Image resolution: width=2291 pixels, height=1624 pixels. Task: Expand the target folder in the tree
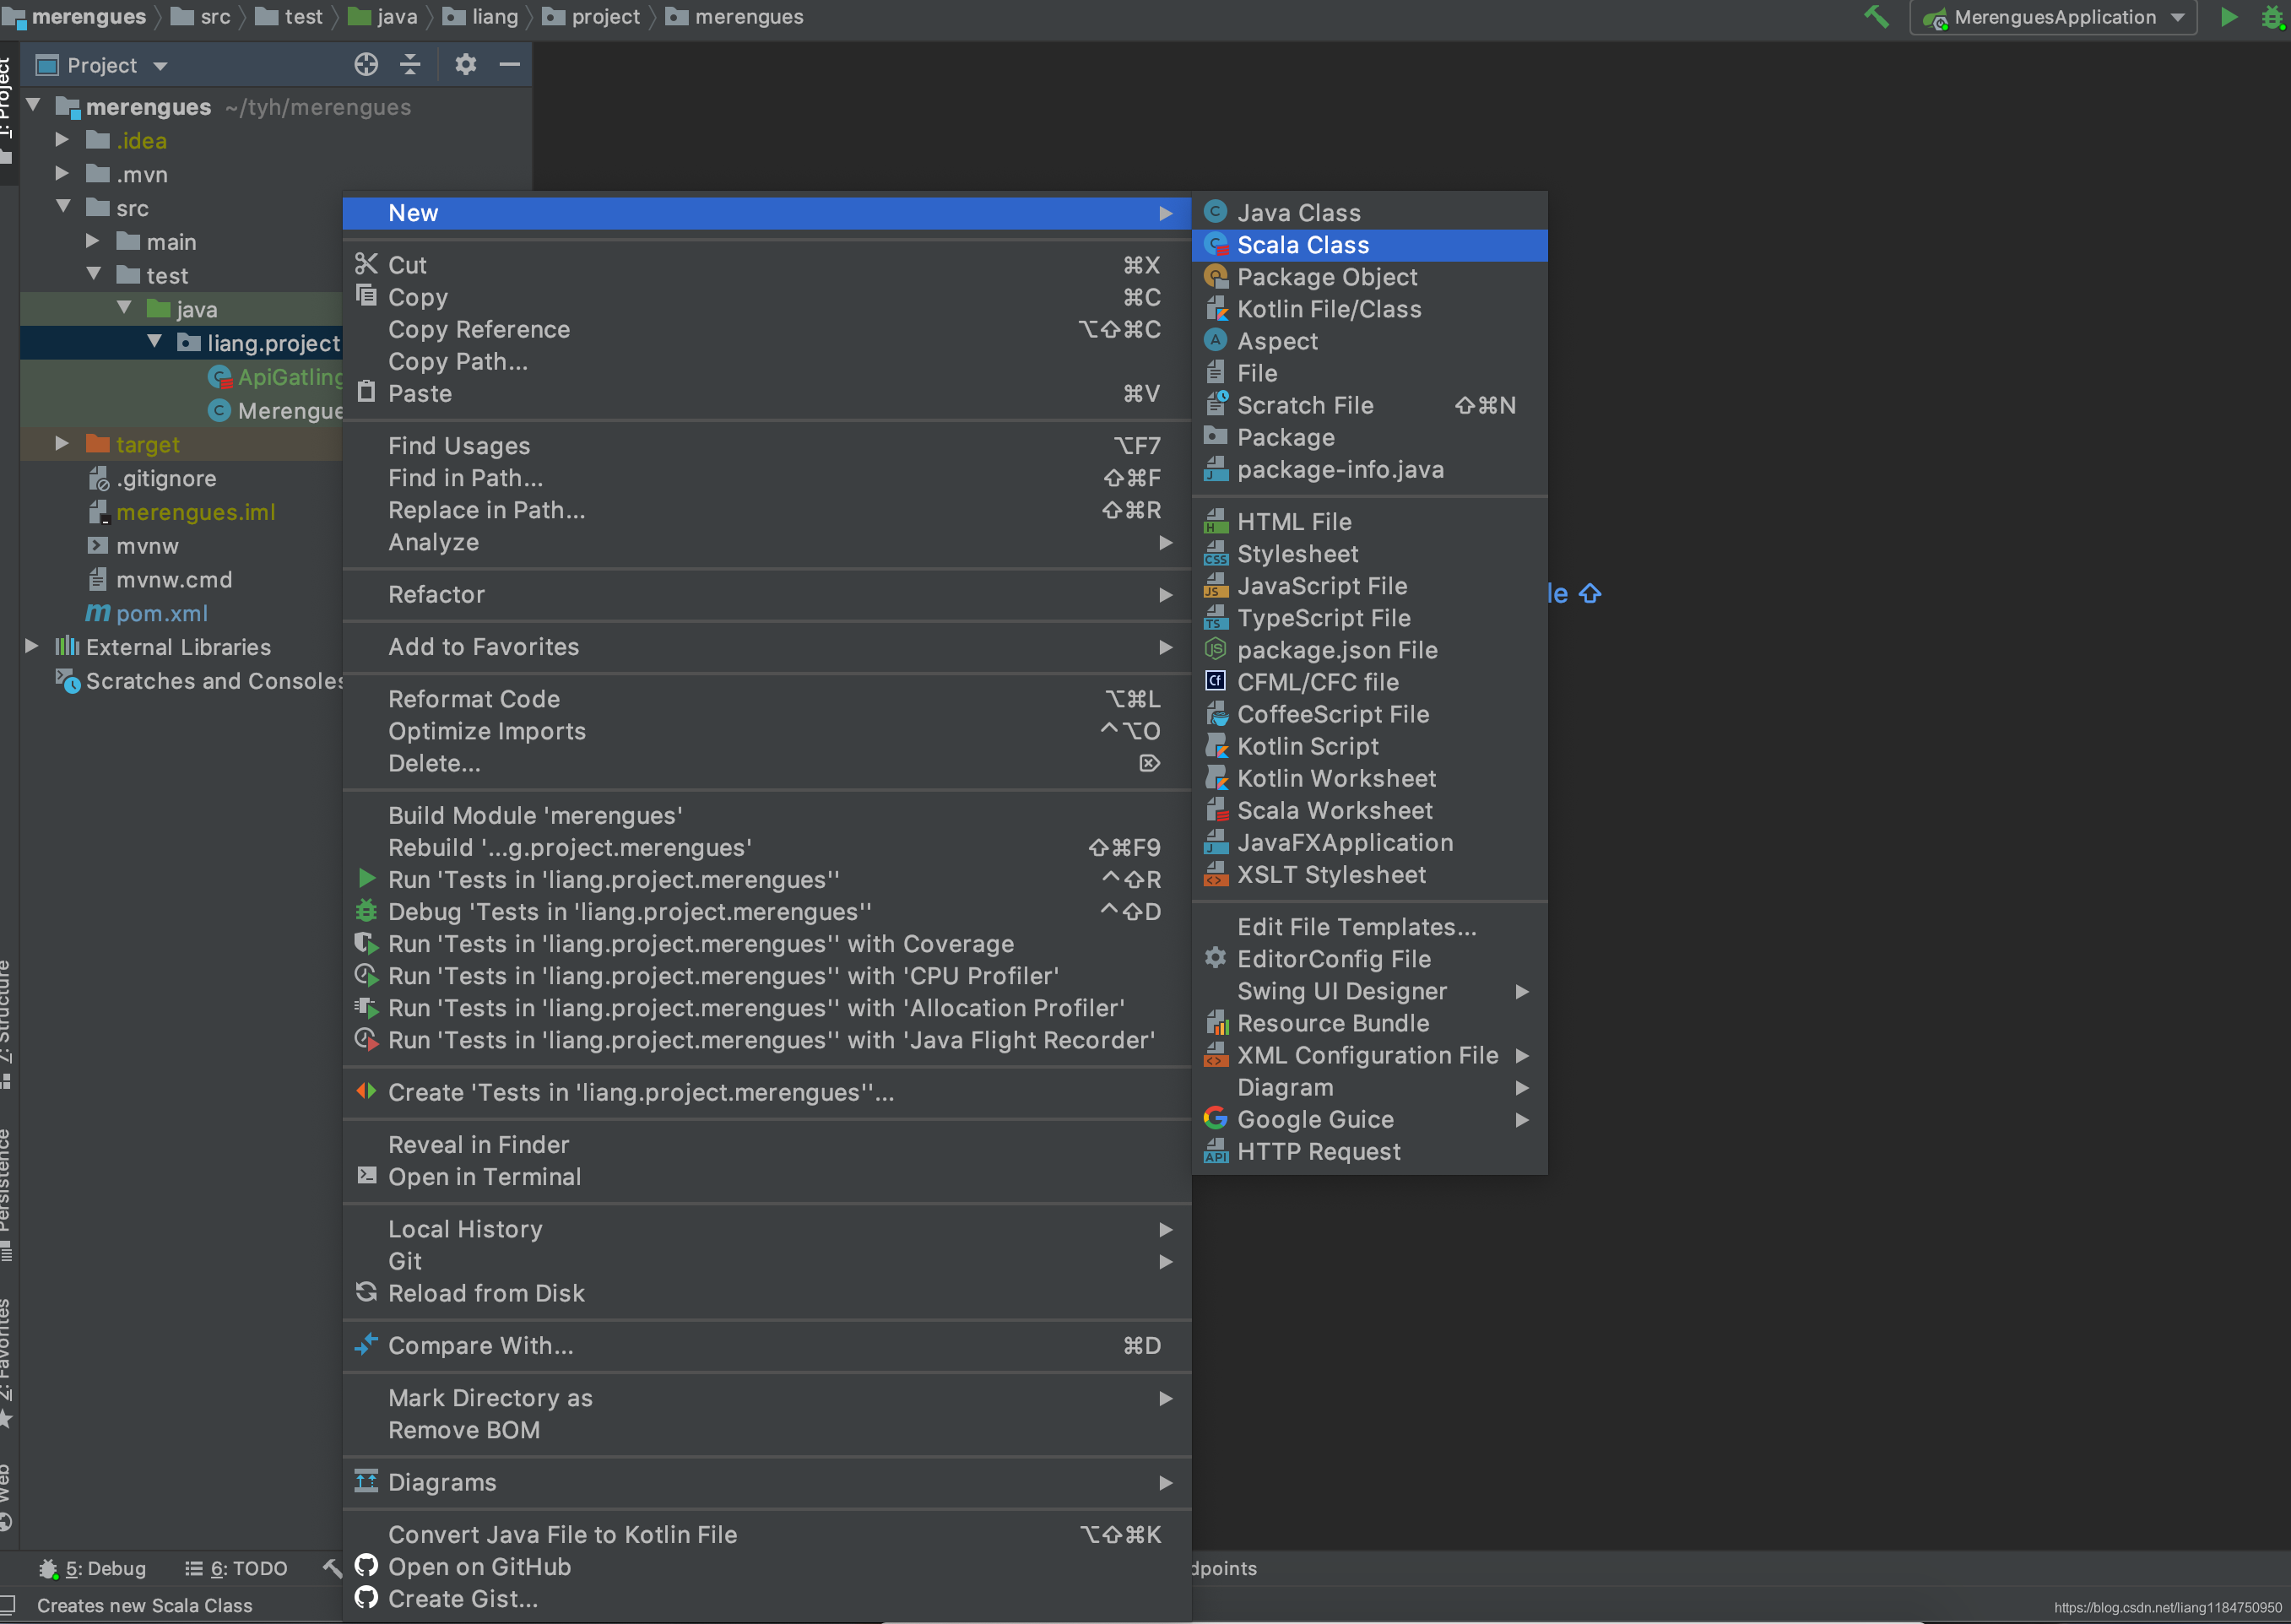tap(62, 443)
